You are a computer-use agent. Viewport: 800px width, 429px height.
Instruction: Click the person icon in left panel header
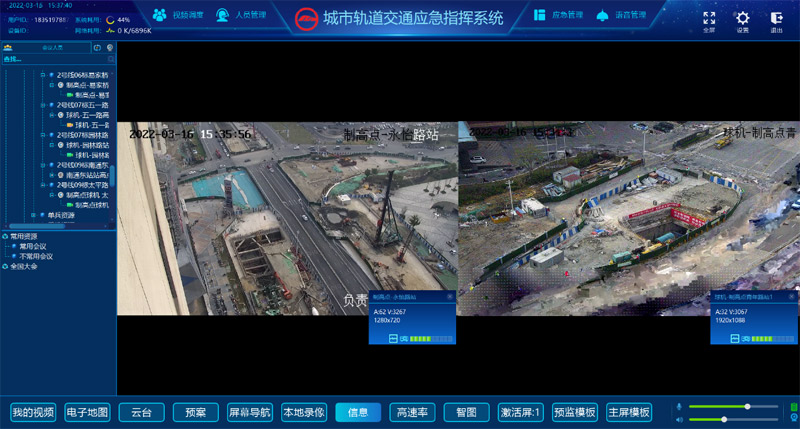(x=8, y=47)
